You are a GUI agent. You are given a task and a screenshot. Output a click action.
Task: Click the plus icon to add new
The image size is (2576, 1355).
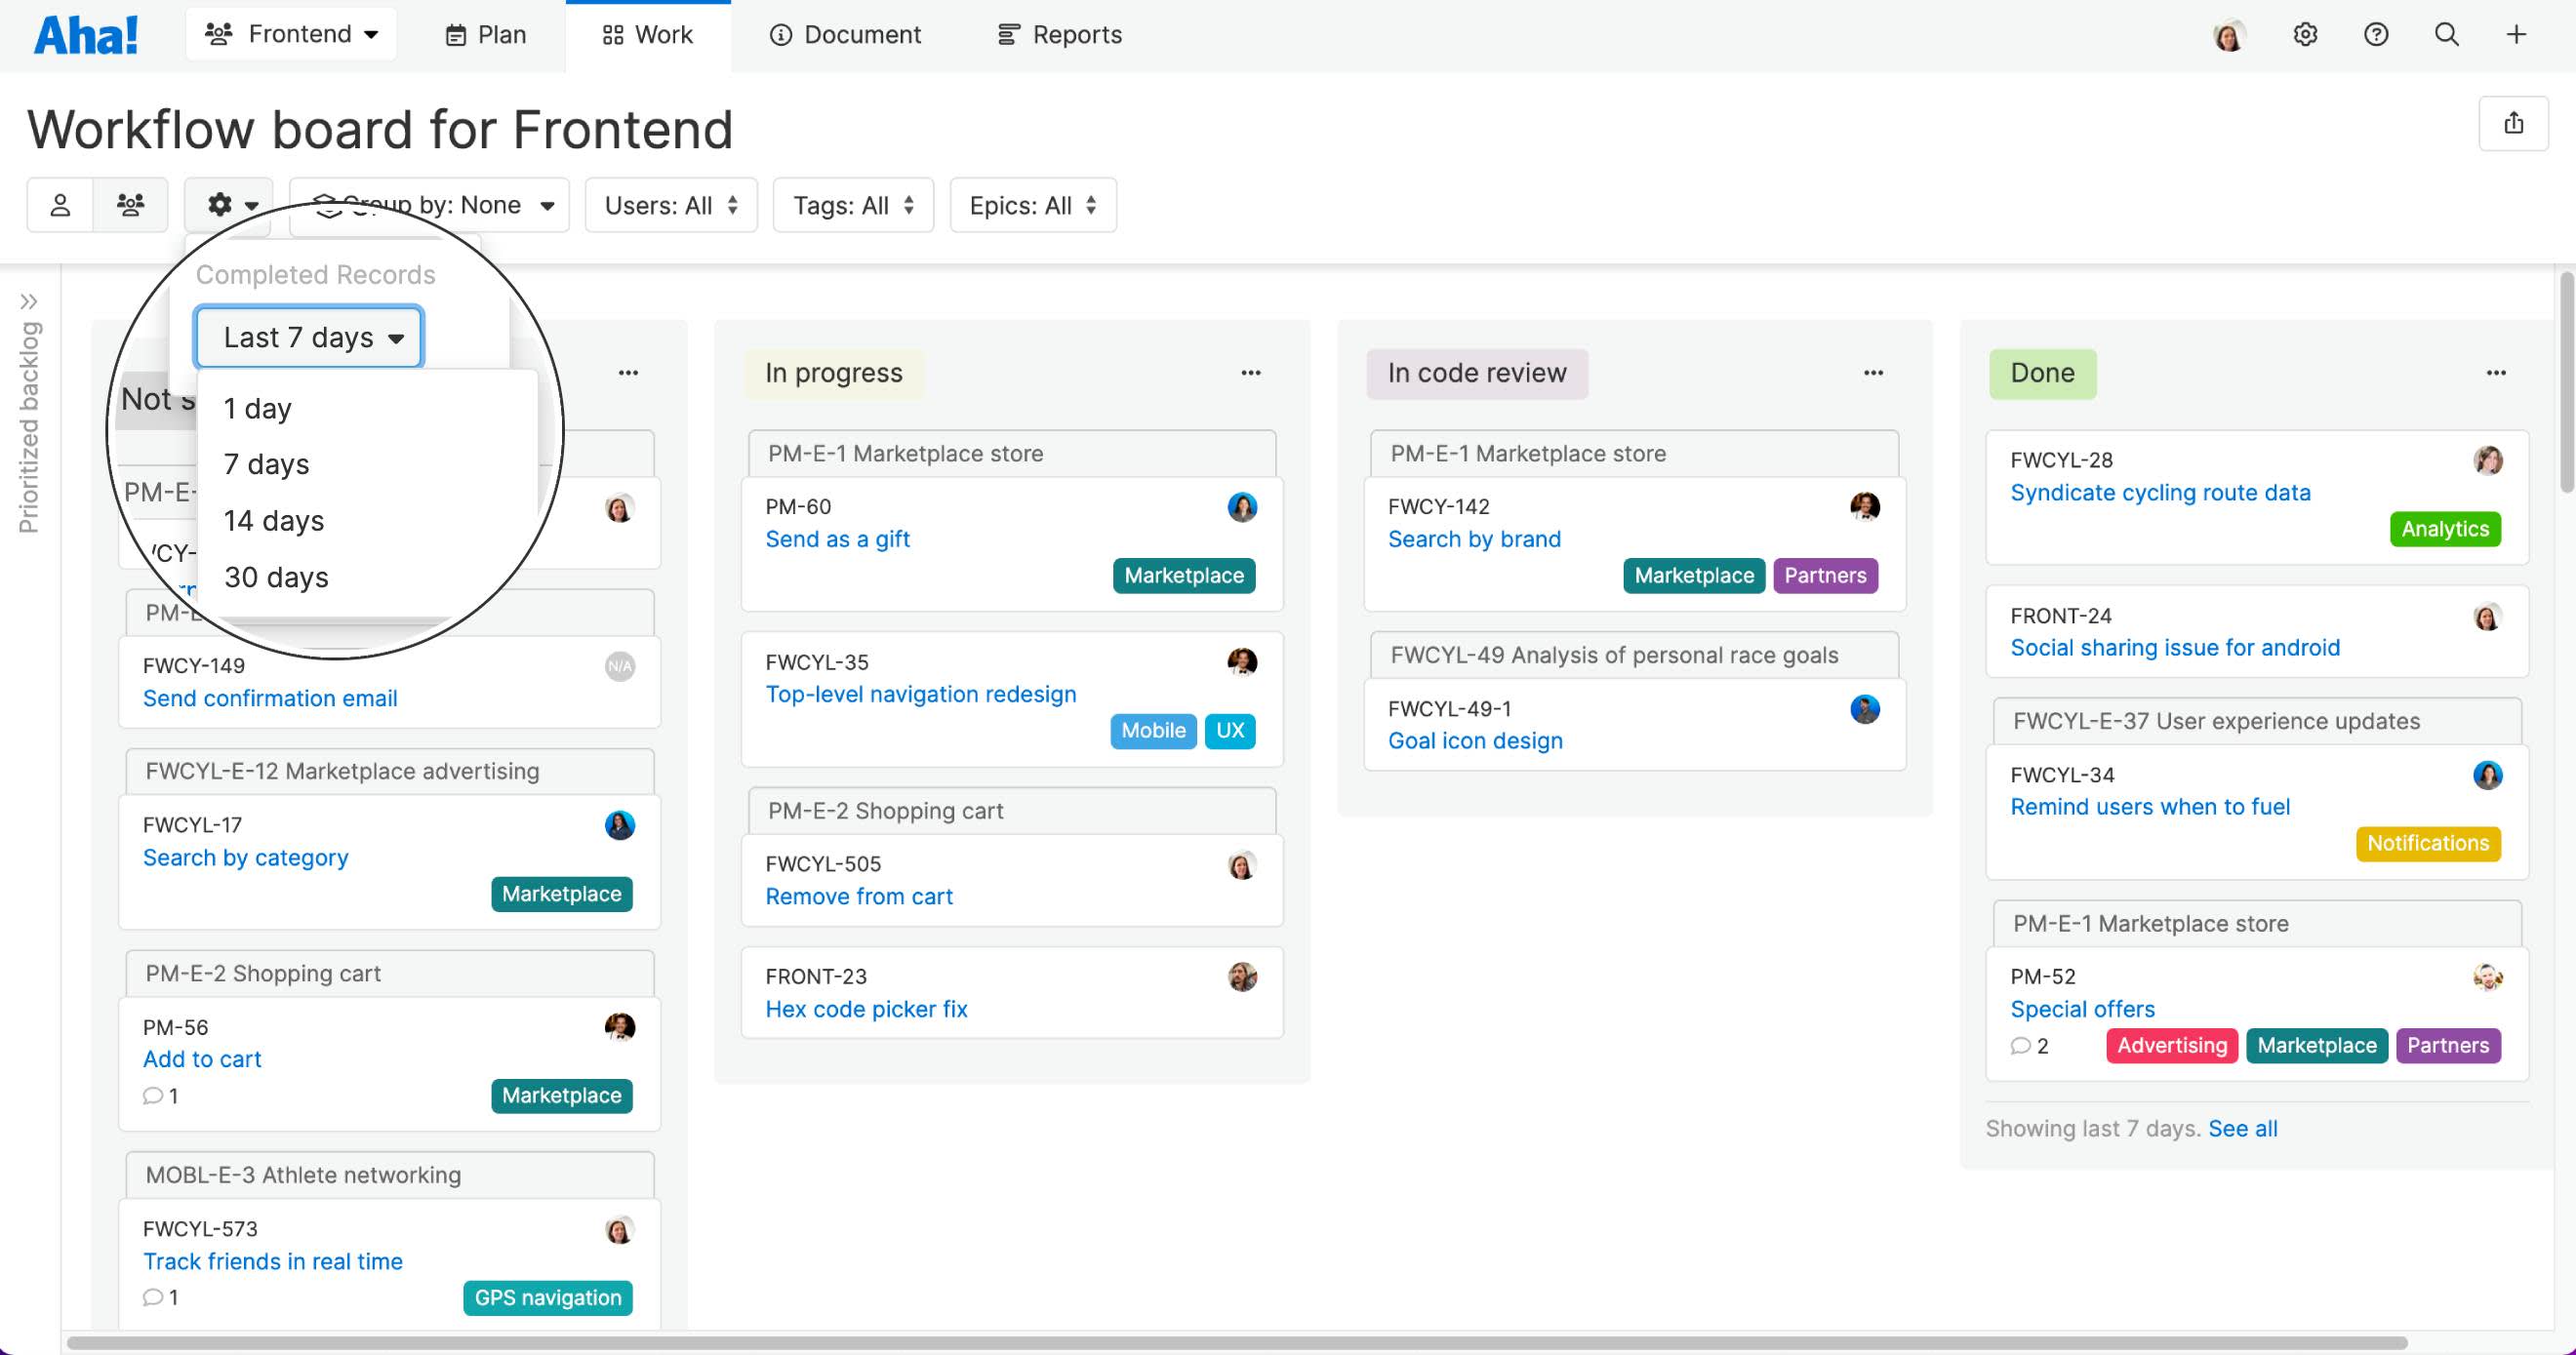coord(2516,35)
